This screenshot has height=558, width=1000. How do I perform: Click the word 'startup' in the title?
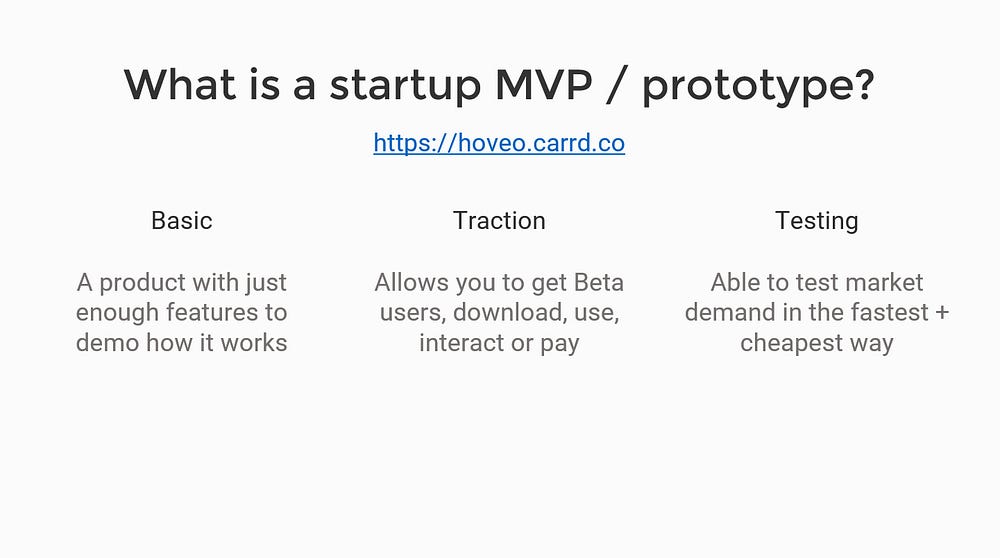405,85
